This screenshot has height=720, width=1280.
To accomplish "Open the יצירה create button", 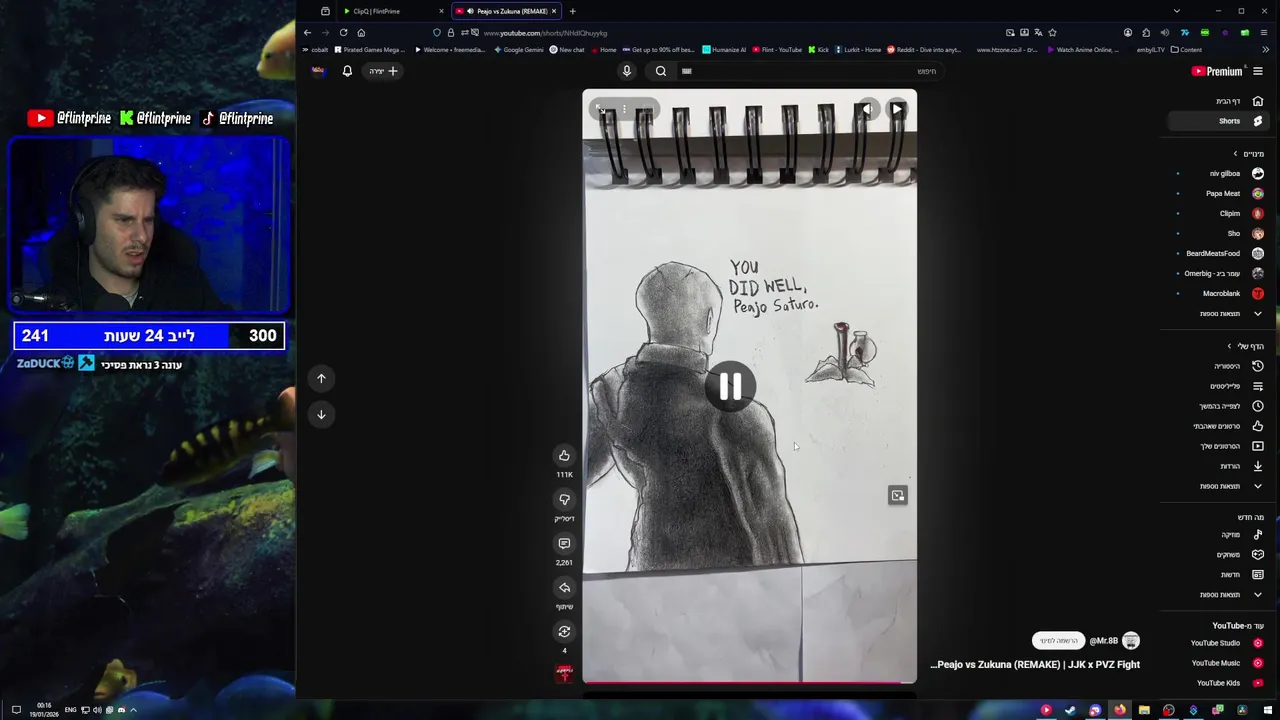I will coord(383,71).
